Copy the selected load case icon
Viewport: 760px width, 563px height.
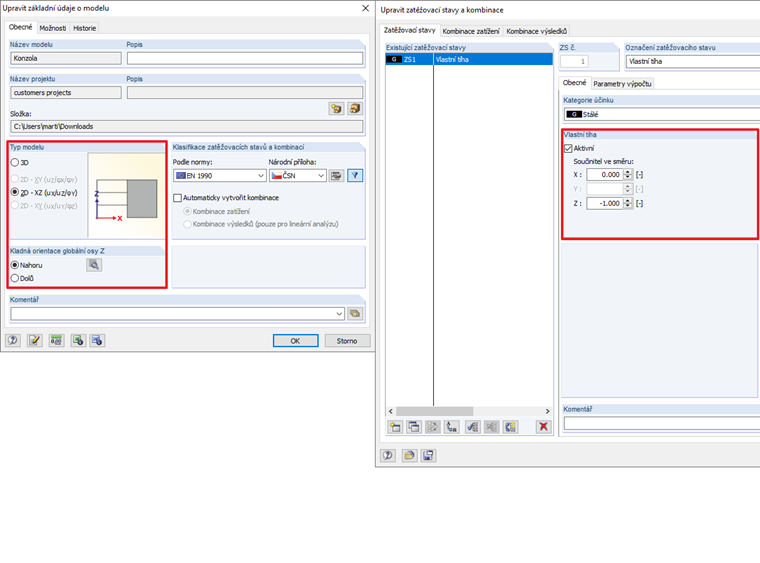point(413,427)
